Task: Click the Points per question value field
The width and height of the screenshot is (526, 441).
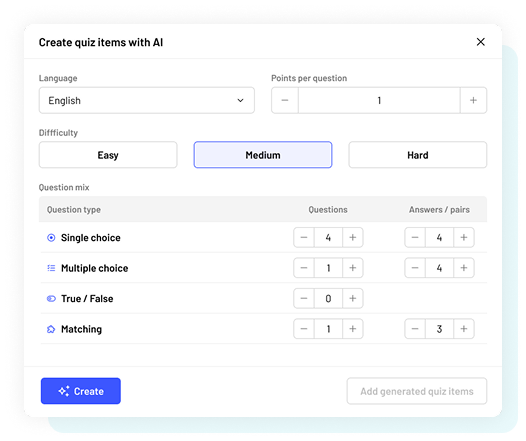Action: pos(379,100)
